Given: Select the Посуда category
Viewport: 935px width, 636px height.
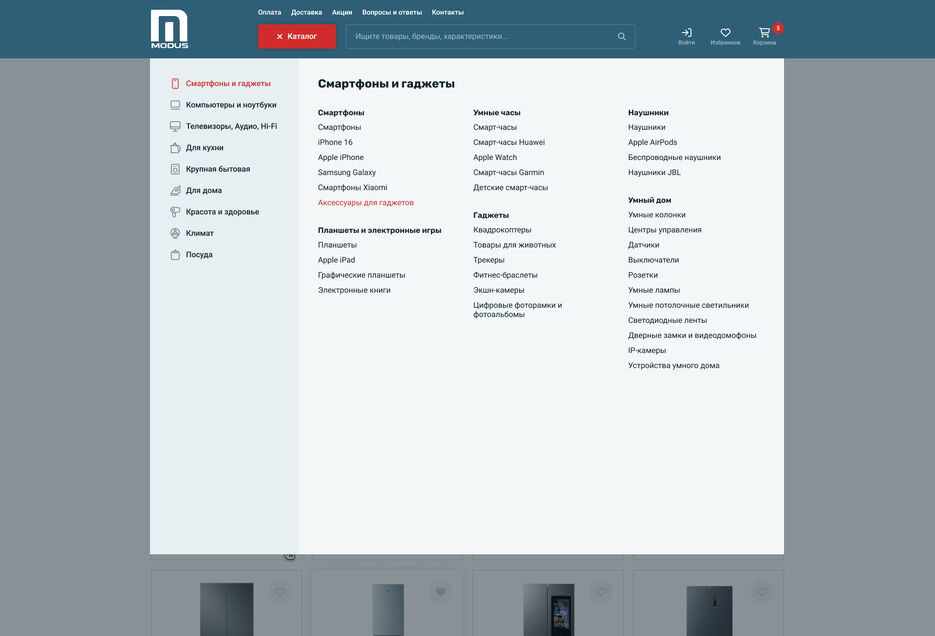Looking at the screenshot, I should click(199, 255).
